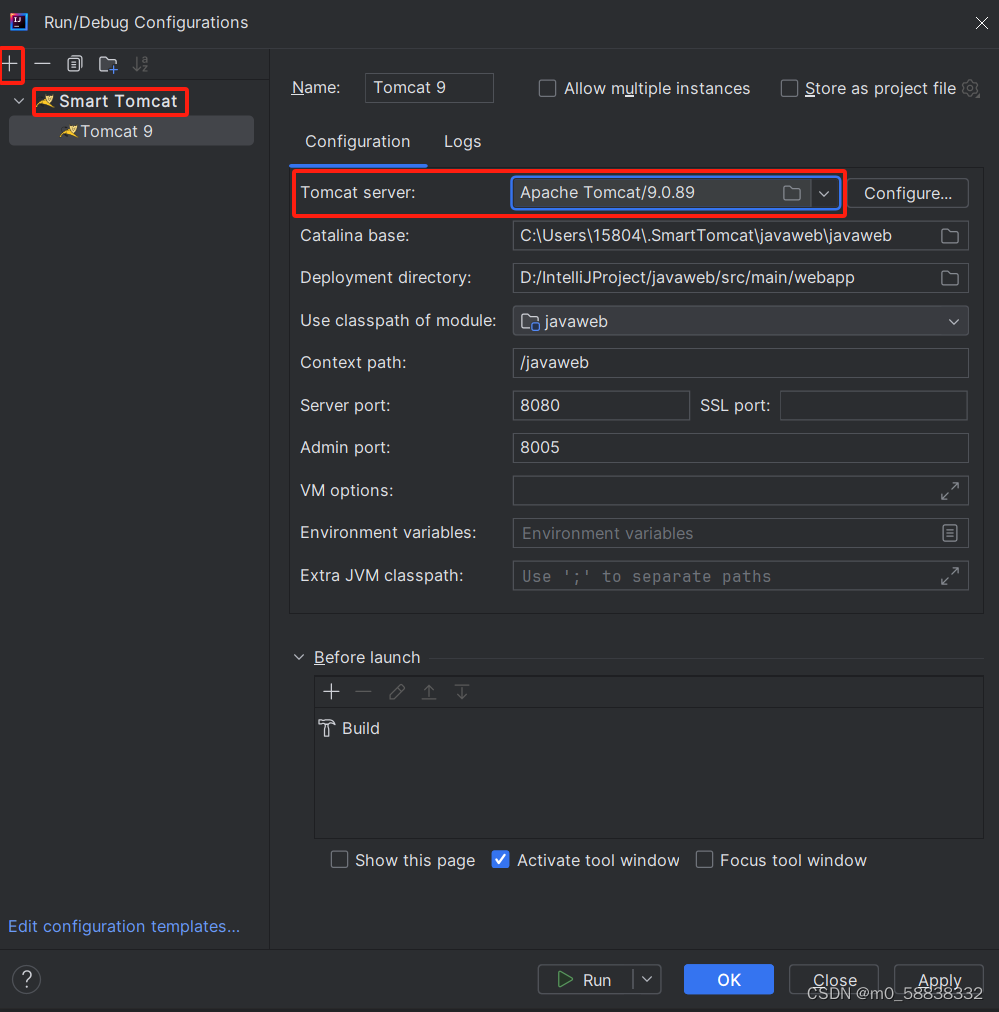Open the Tomcat server dropdown

tap(824, 192)
